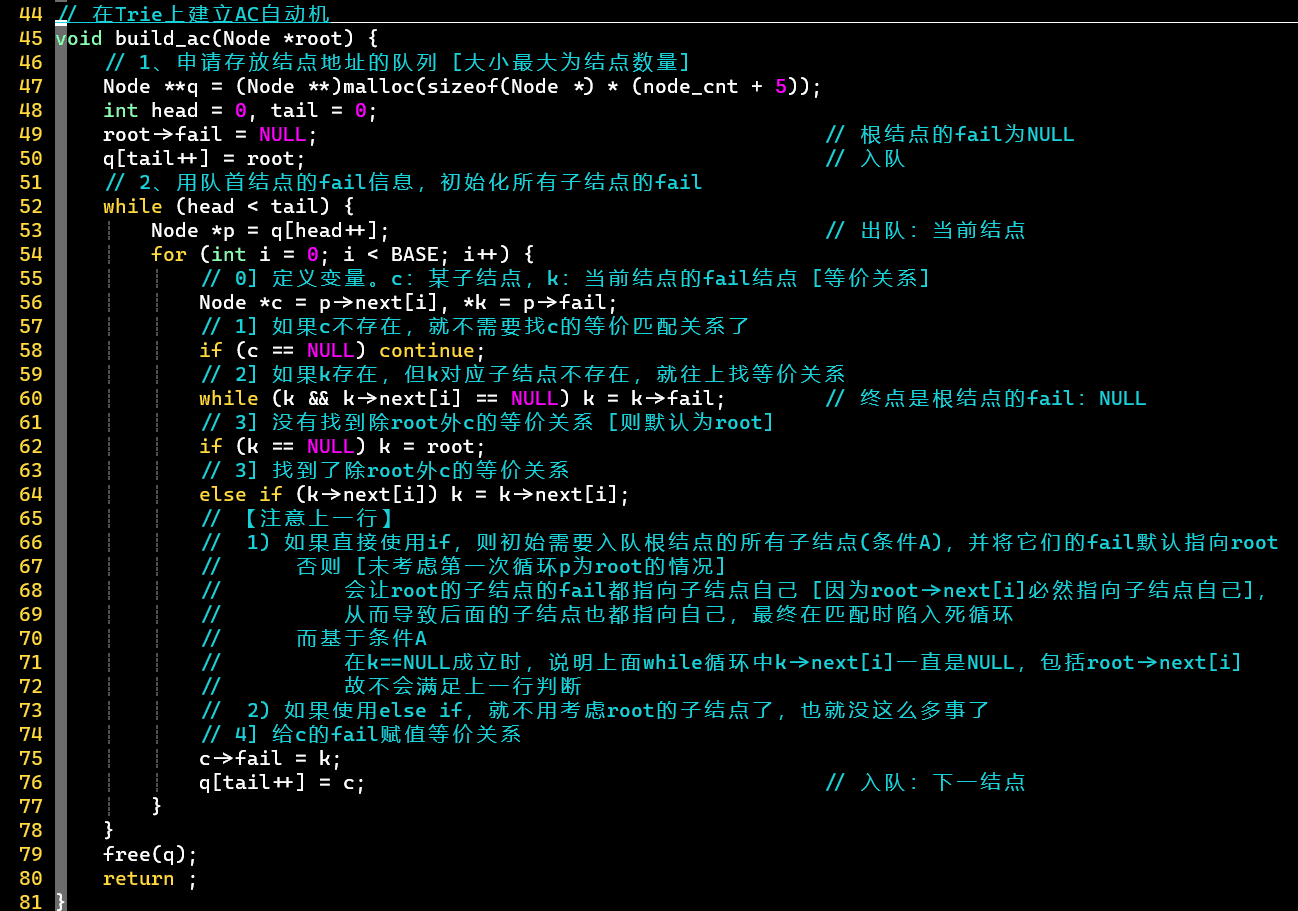Click line number 64 in the gutter
The image size is (1298, 911).
[31, 494]
